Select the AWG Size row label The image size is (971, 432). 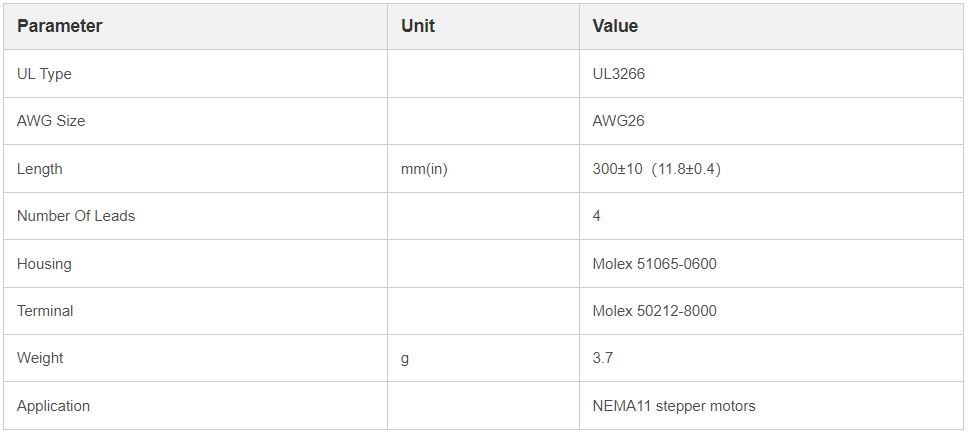click(x=51, y=121)
